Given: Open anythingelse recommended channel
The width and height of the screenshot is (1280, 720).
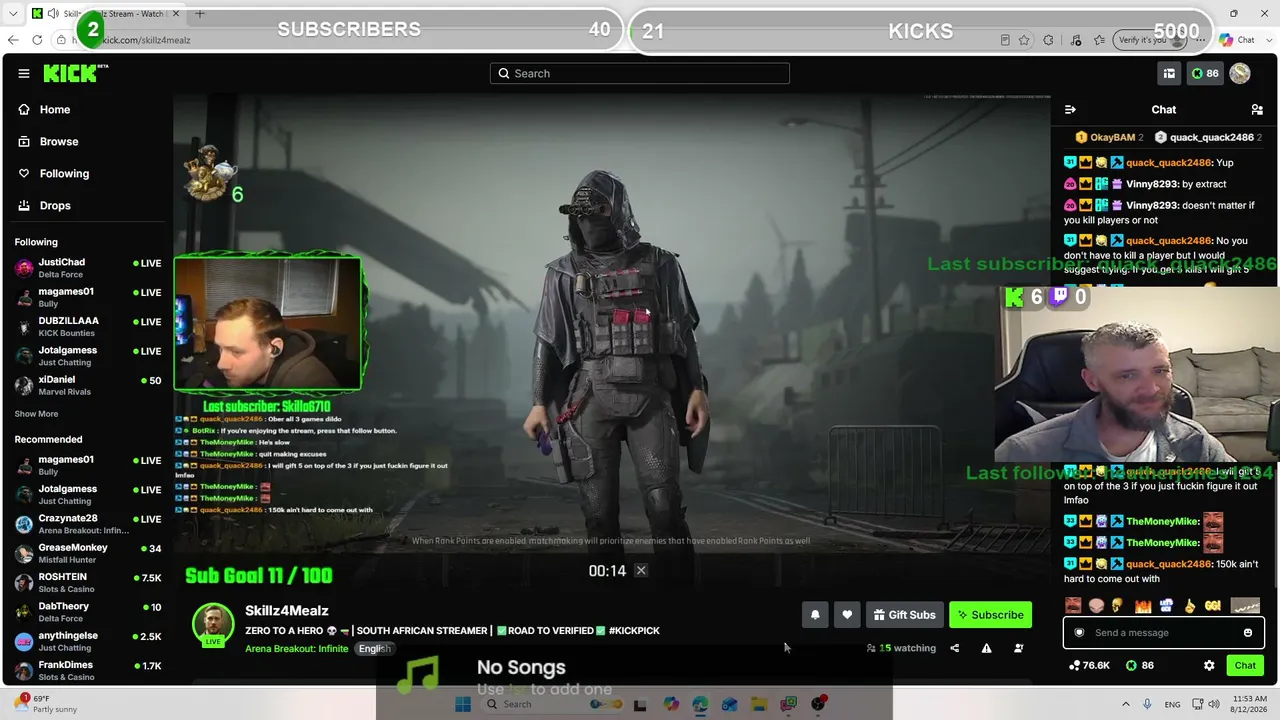Looking at the screenshot, I should (x=88, y=641).
